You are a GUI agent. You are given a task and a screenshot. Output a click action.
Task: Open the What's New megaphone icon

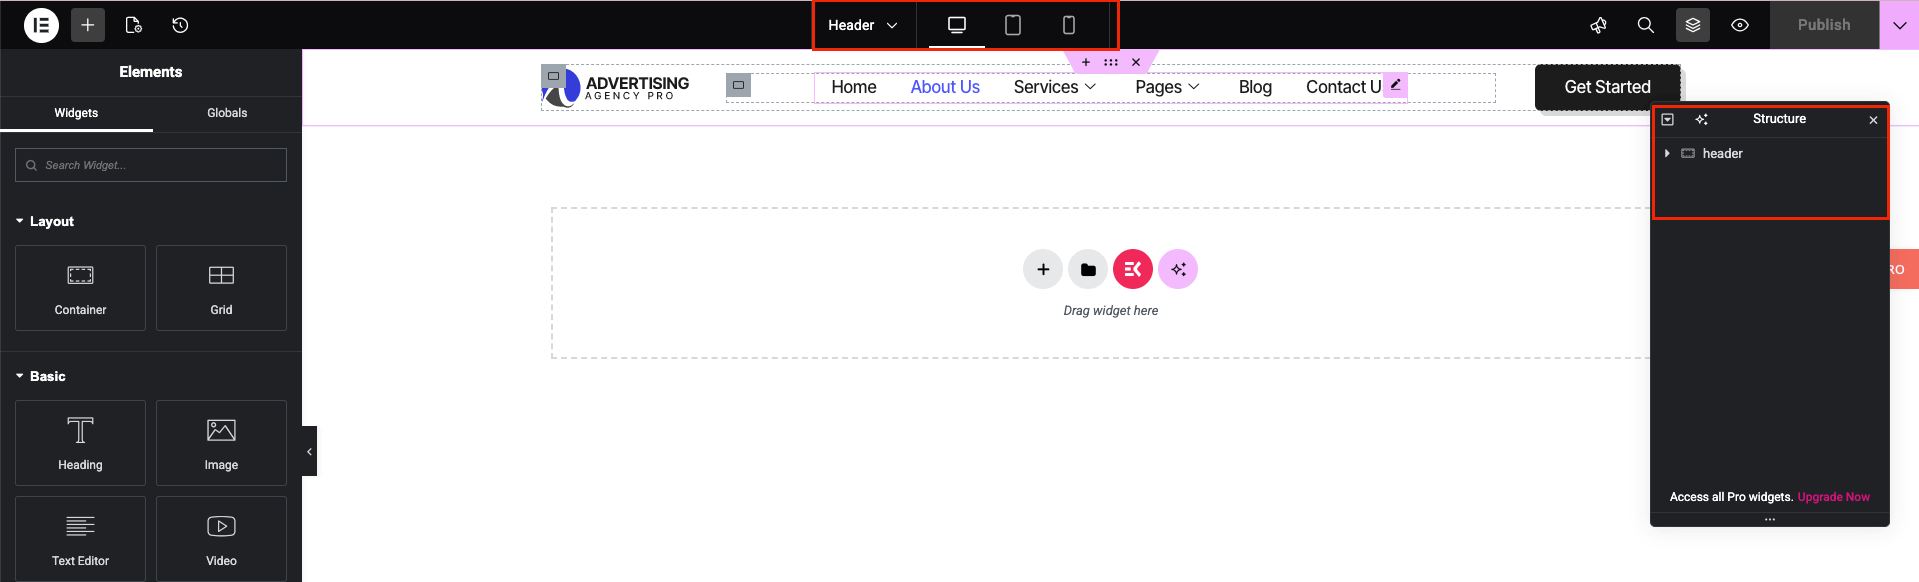[x=1599, y=25]
